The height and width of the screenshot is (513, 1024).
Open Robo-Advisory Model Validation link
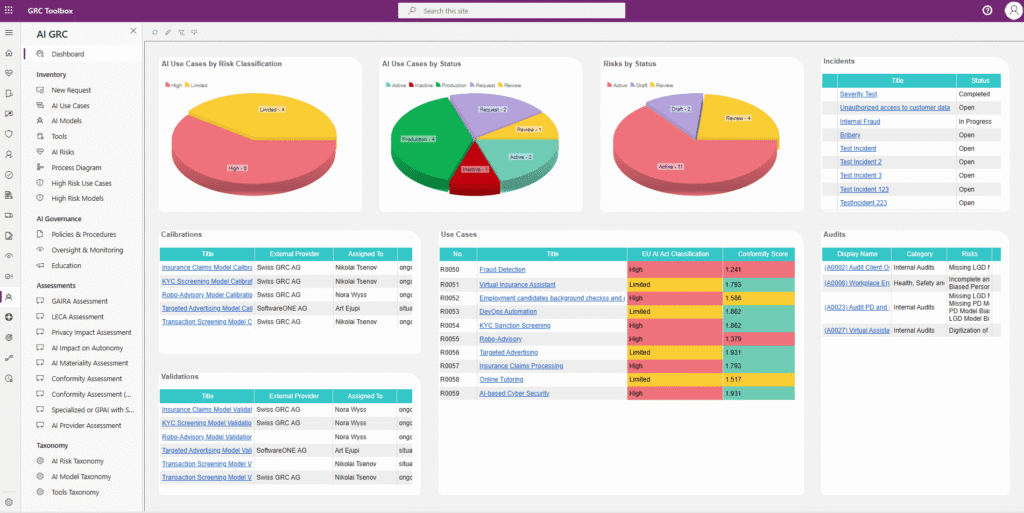coord(207,437)
